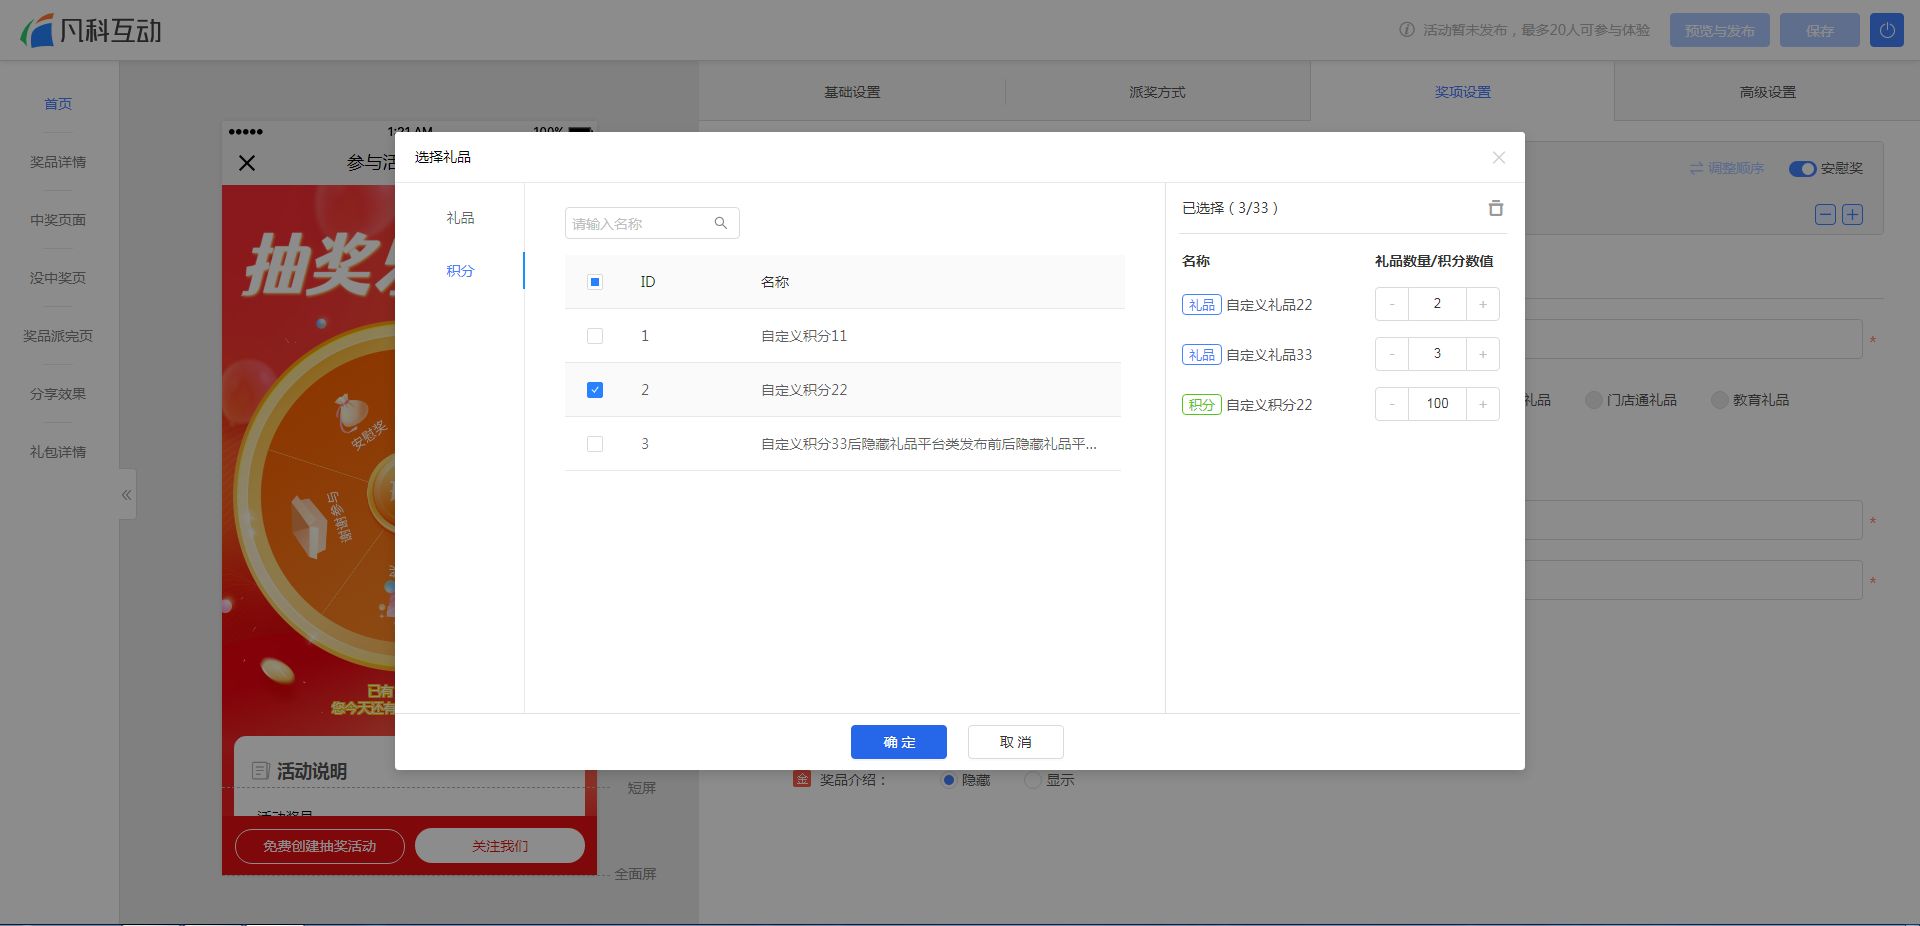The height and width of the screenshot is (926, 1920).
Task: Click quantity field showing 3
Action: point(1437,354)
